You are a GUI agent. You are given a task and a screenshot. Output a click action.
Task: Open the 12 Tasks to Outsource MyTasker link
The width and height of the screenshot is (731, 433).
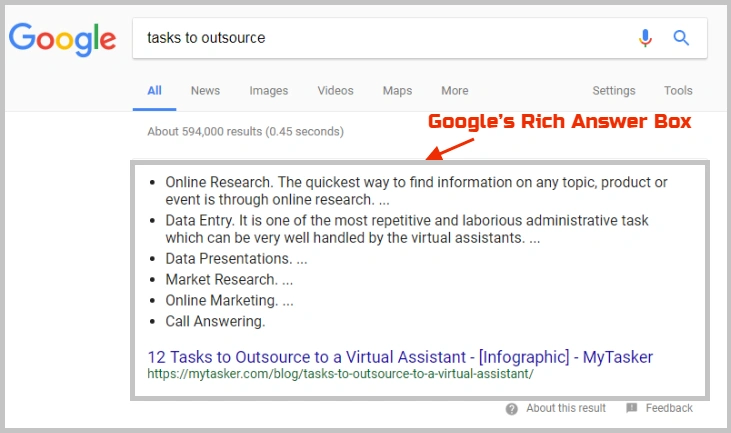point(400,357)
